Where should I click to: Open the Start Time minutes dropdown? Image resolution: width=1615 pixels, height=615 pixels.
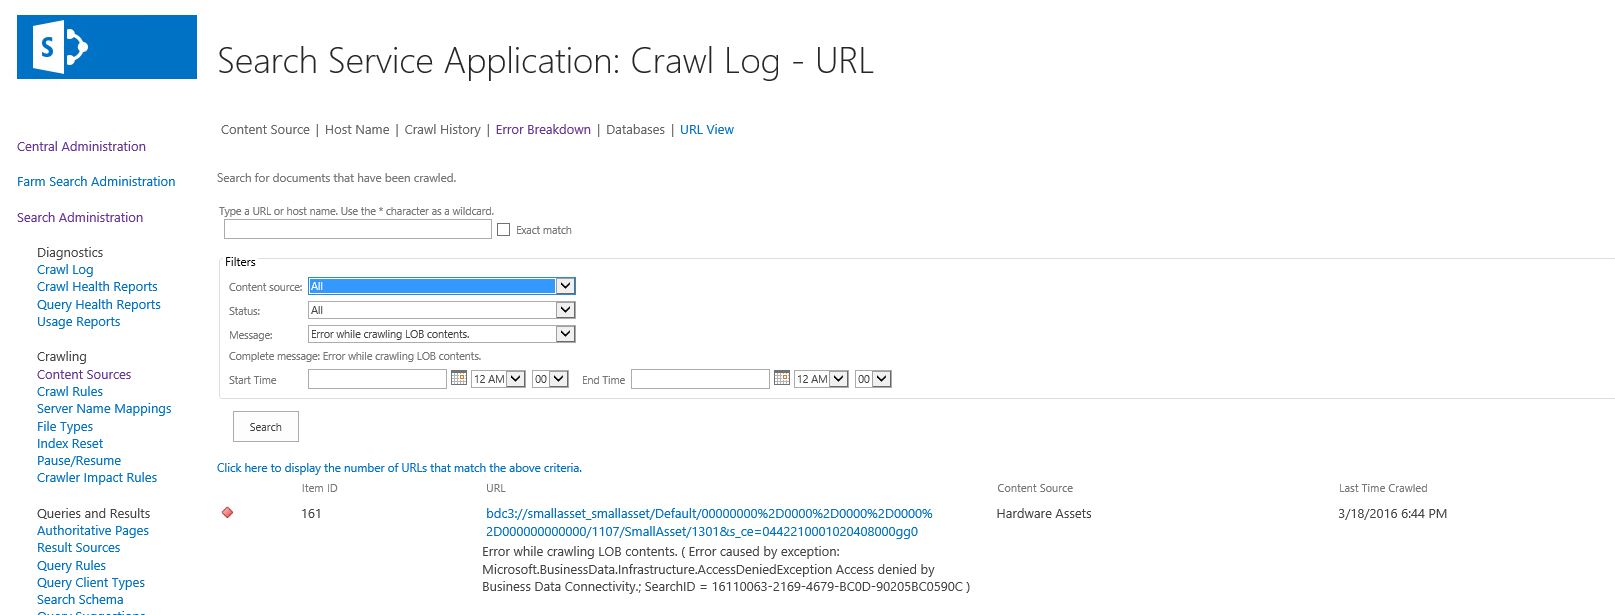[550, 379]
